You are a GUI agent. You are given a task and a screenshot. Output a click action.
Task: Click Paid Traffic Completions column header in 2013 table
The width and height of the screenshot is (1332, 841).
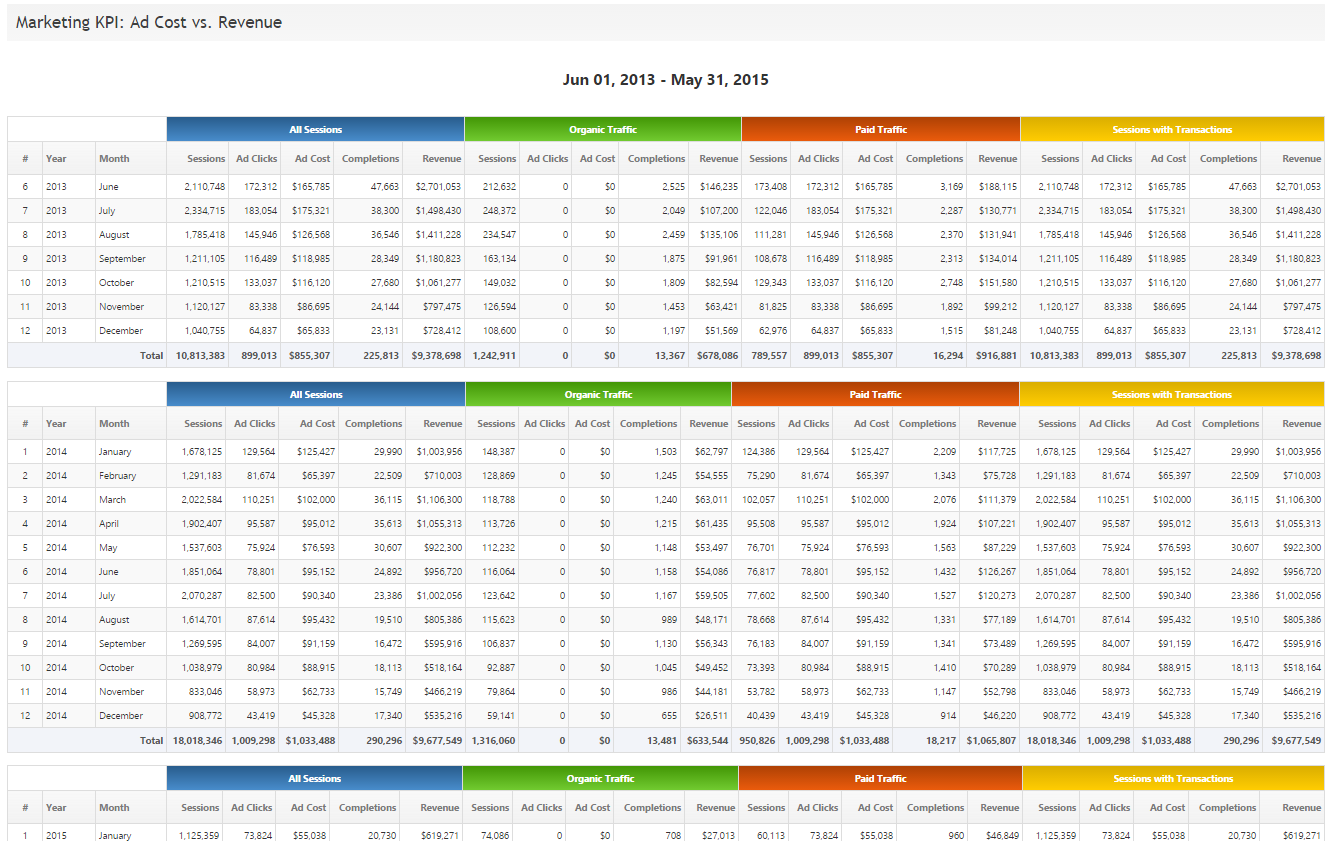click(934, 158)
